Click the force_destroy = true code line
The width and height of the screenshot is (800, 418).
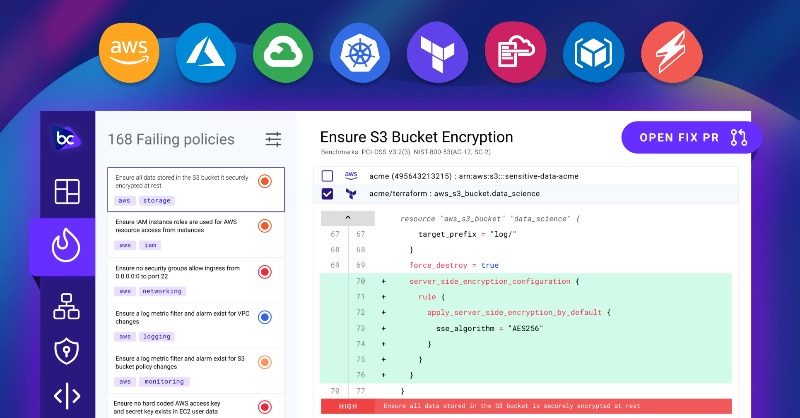point(454,265)
